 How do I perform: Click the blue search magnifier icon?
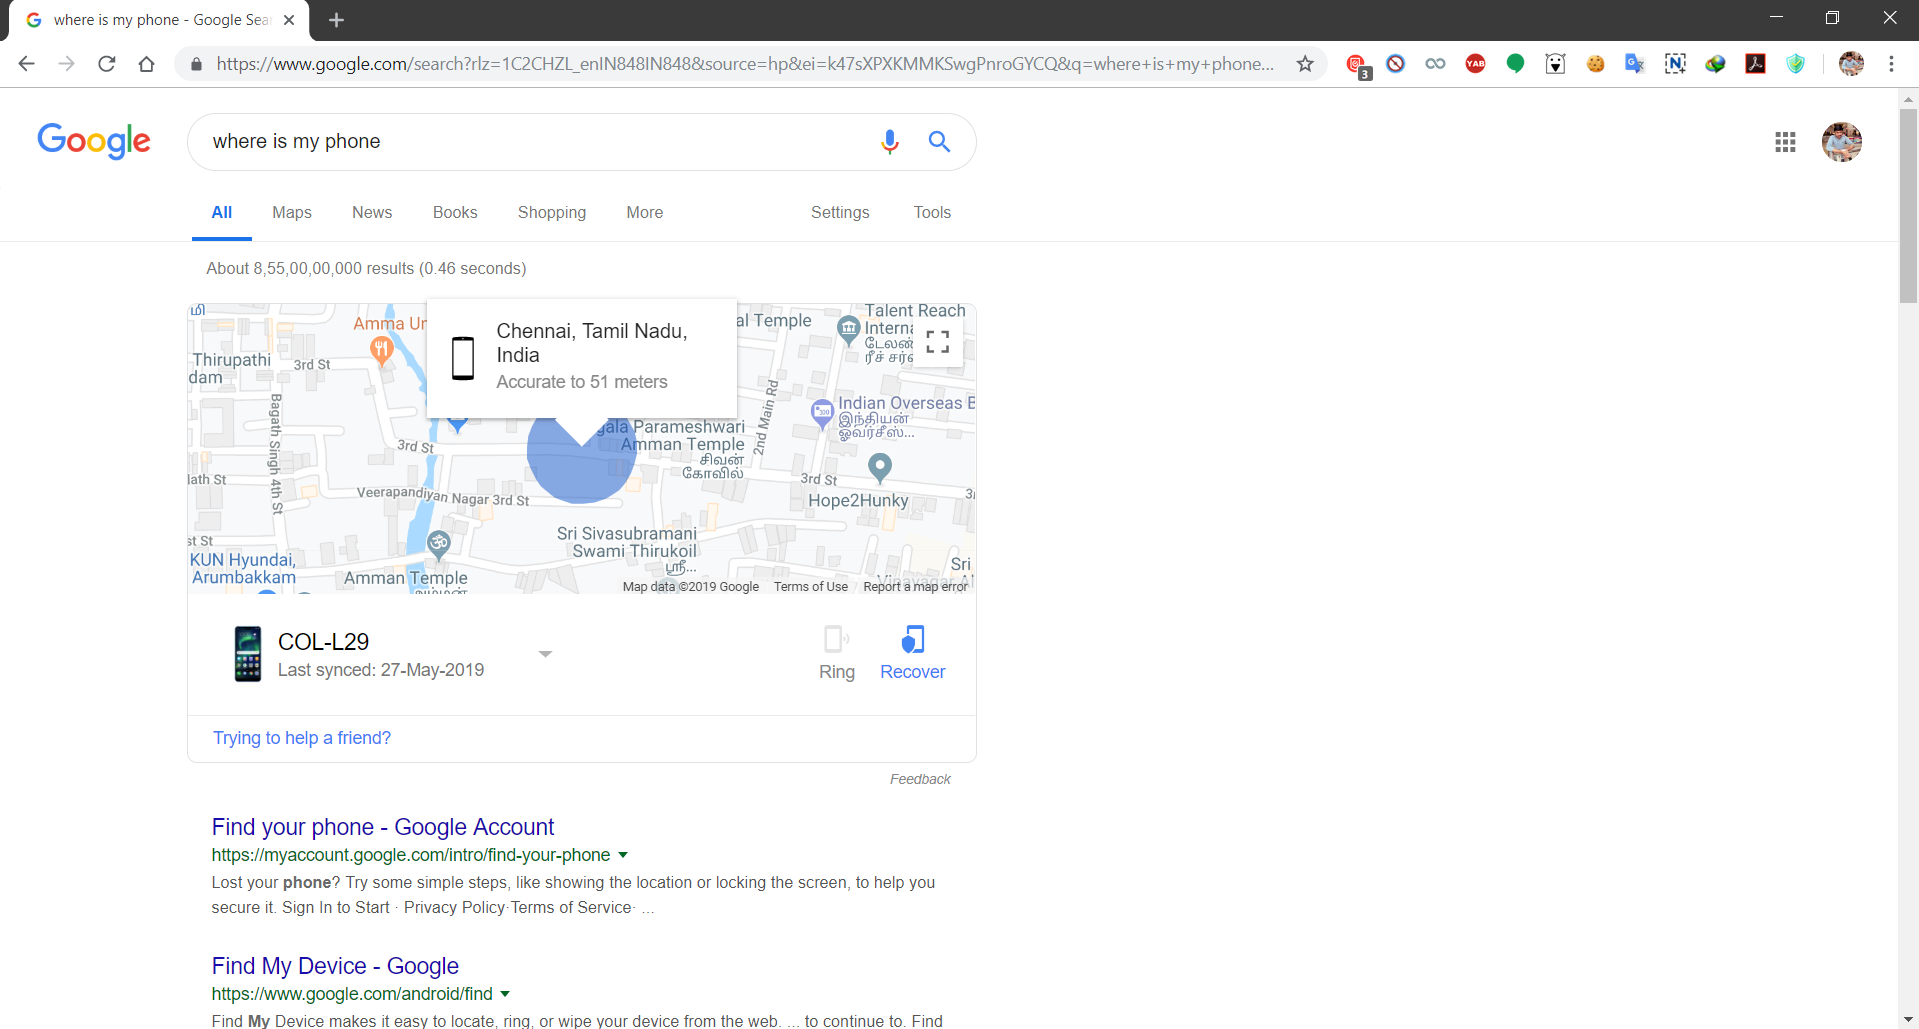939,142
